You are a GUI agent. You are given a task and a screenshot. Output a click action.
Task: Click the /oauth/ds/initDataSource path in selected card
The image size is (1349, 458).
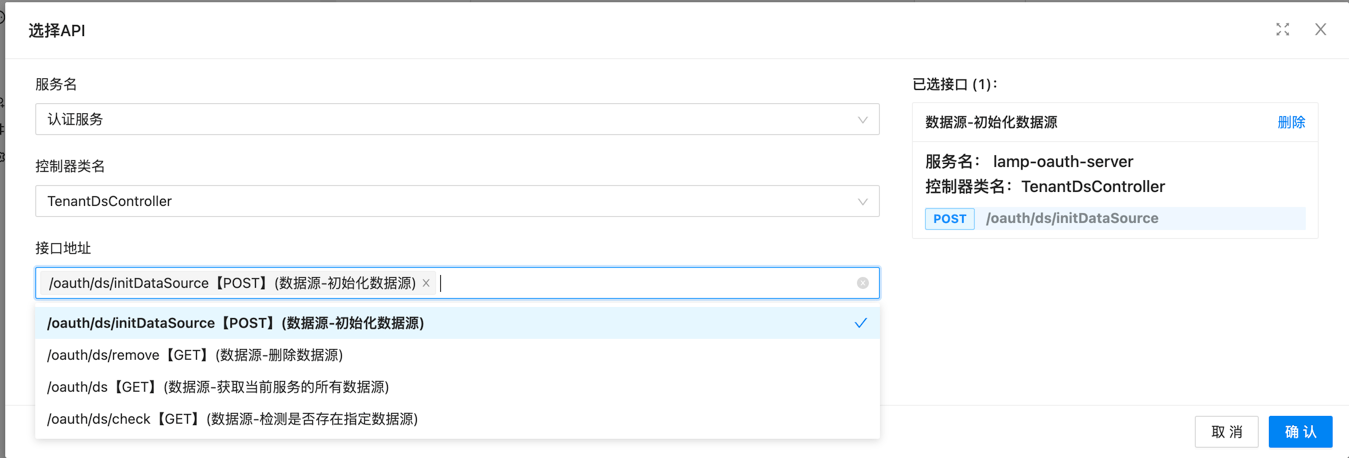coord(1072,218)
